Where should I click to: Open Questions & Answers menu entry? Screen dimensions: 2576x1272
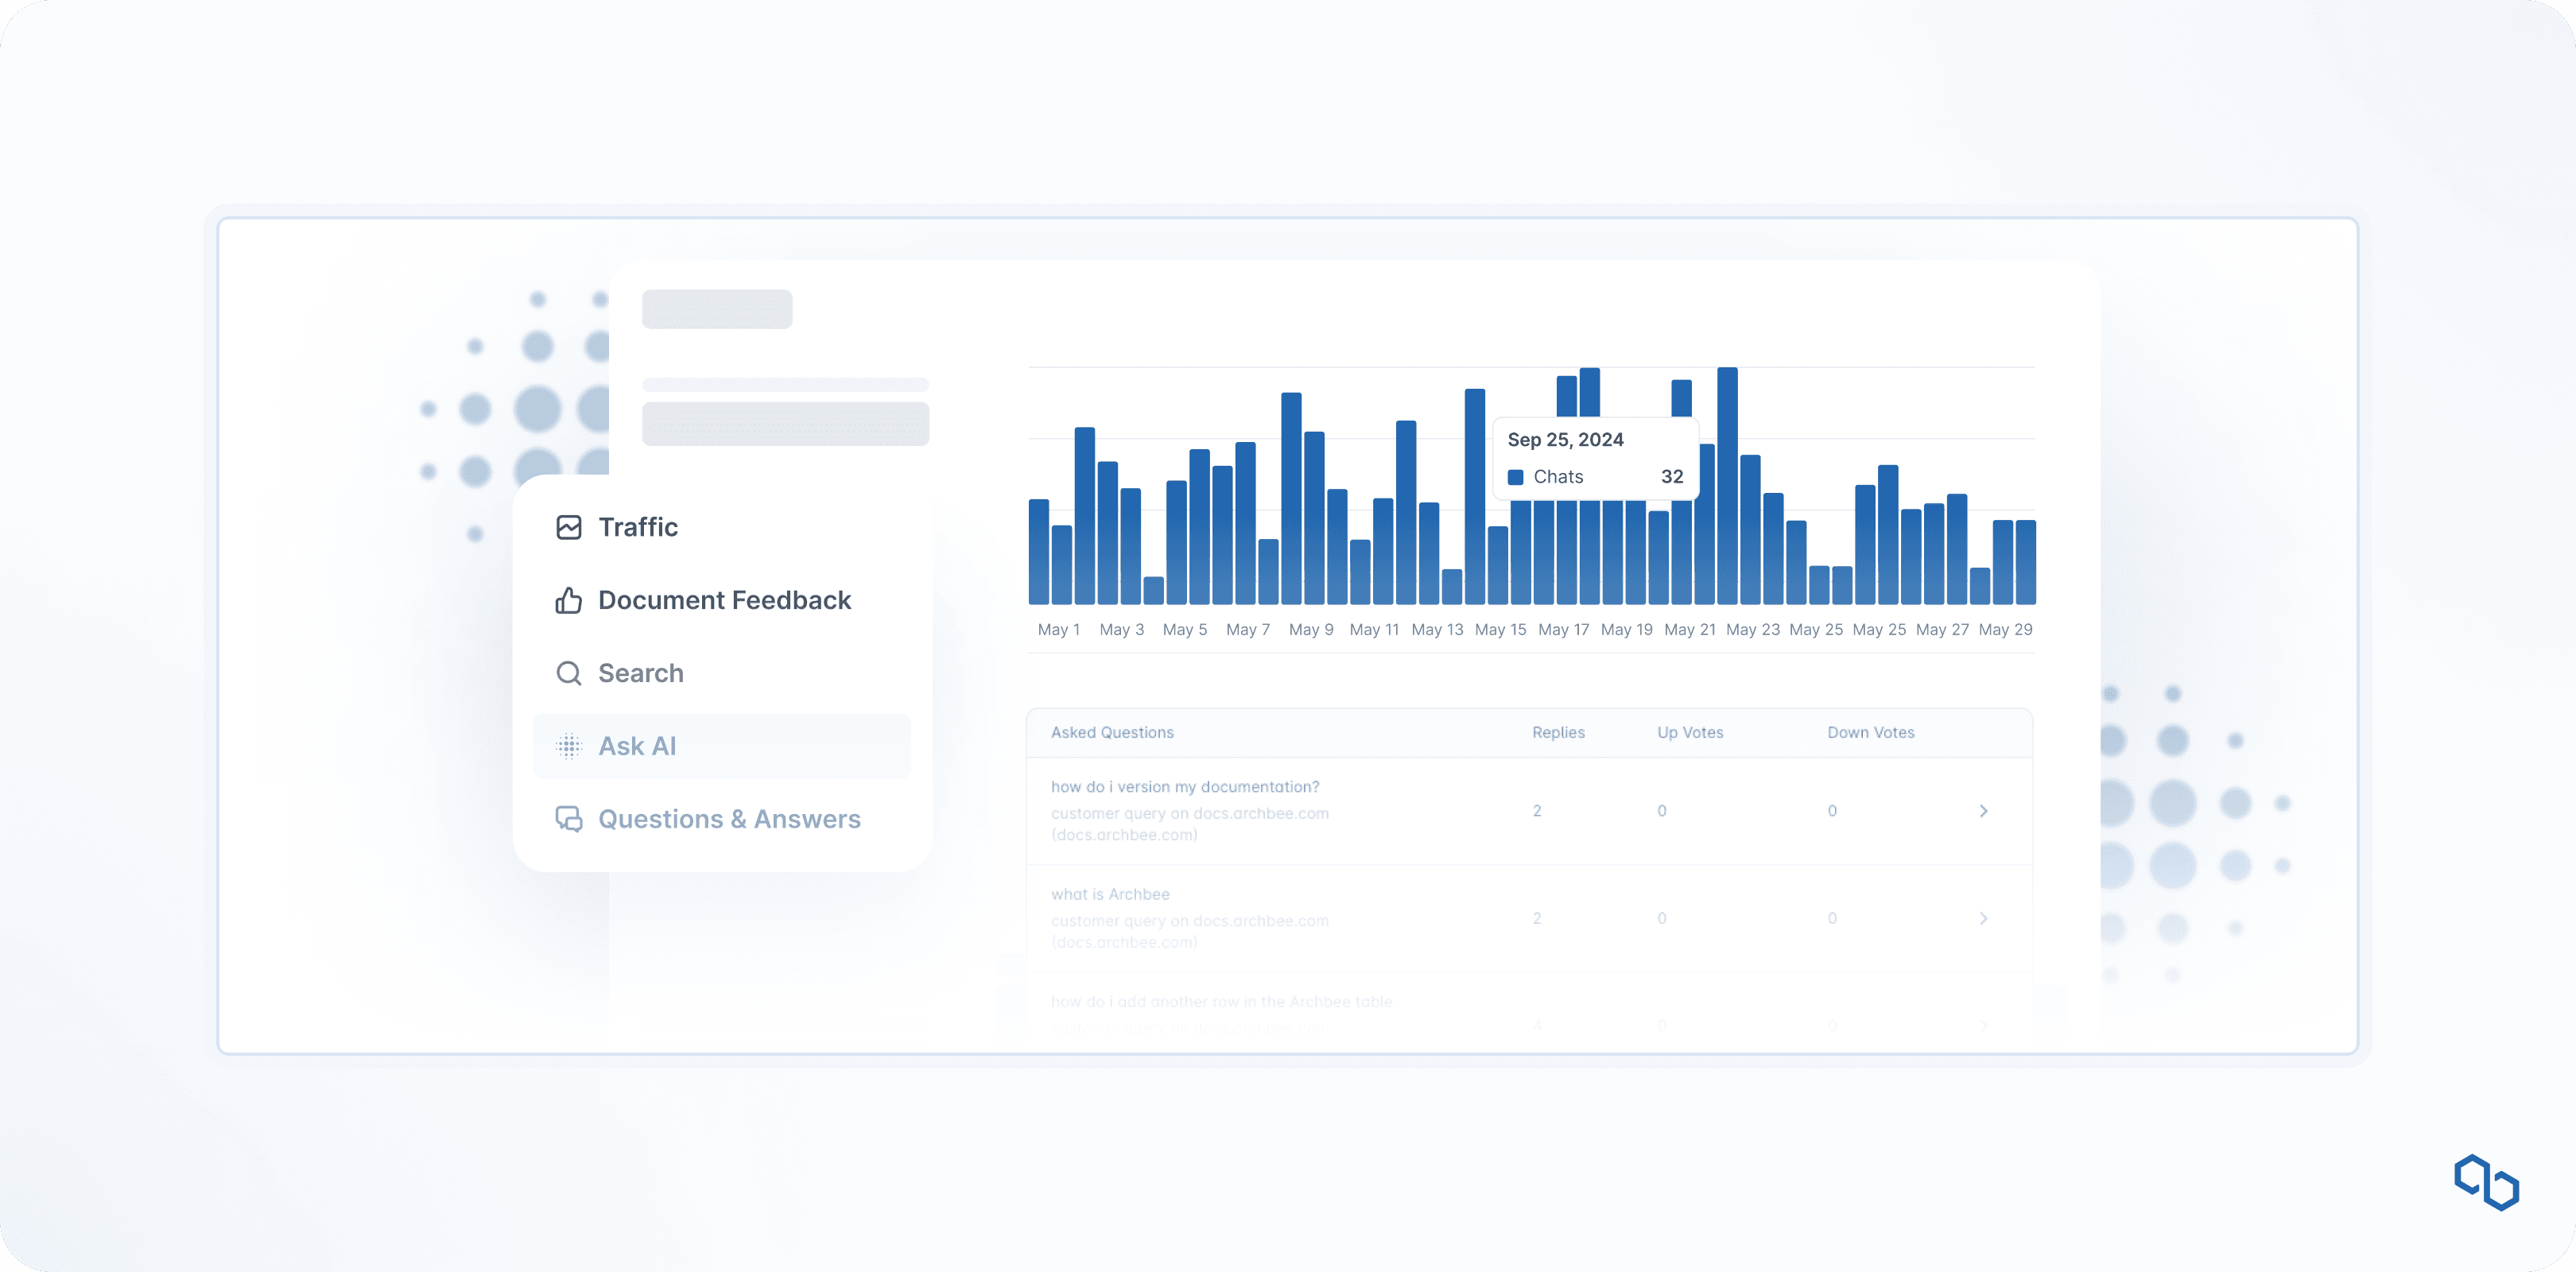729,819
